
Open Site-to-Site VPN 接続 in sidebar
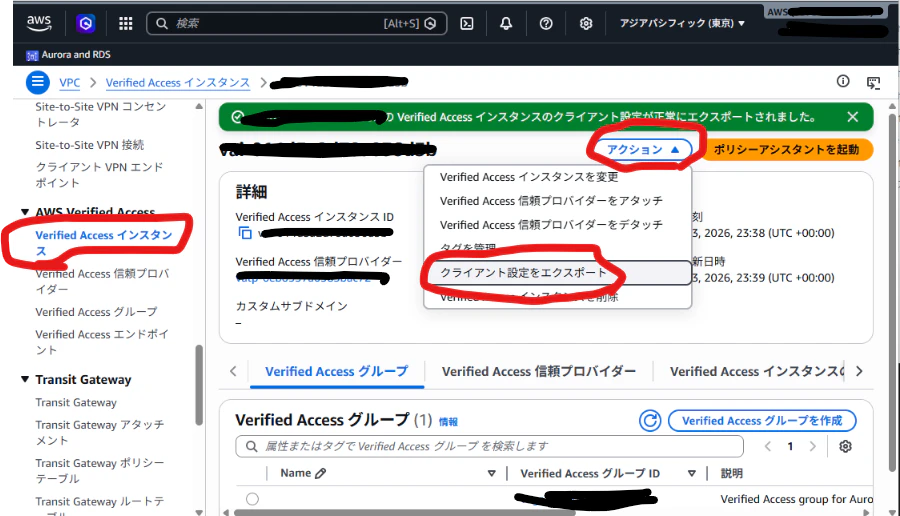tap(90, 145)
